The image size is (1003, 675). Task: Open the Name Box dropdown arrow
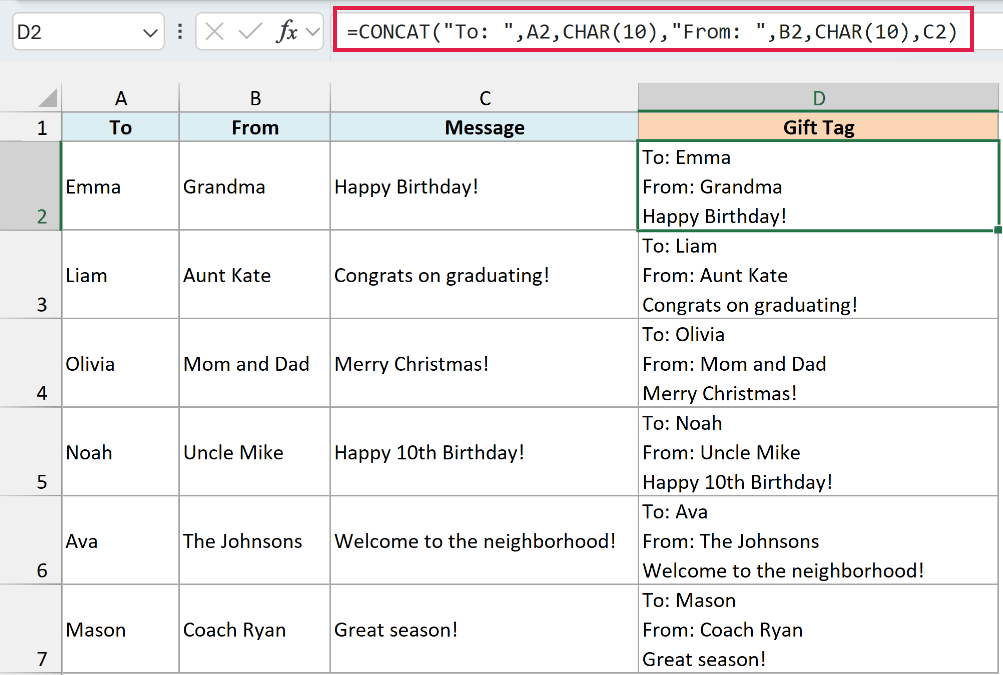(150, 33)
